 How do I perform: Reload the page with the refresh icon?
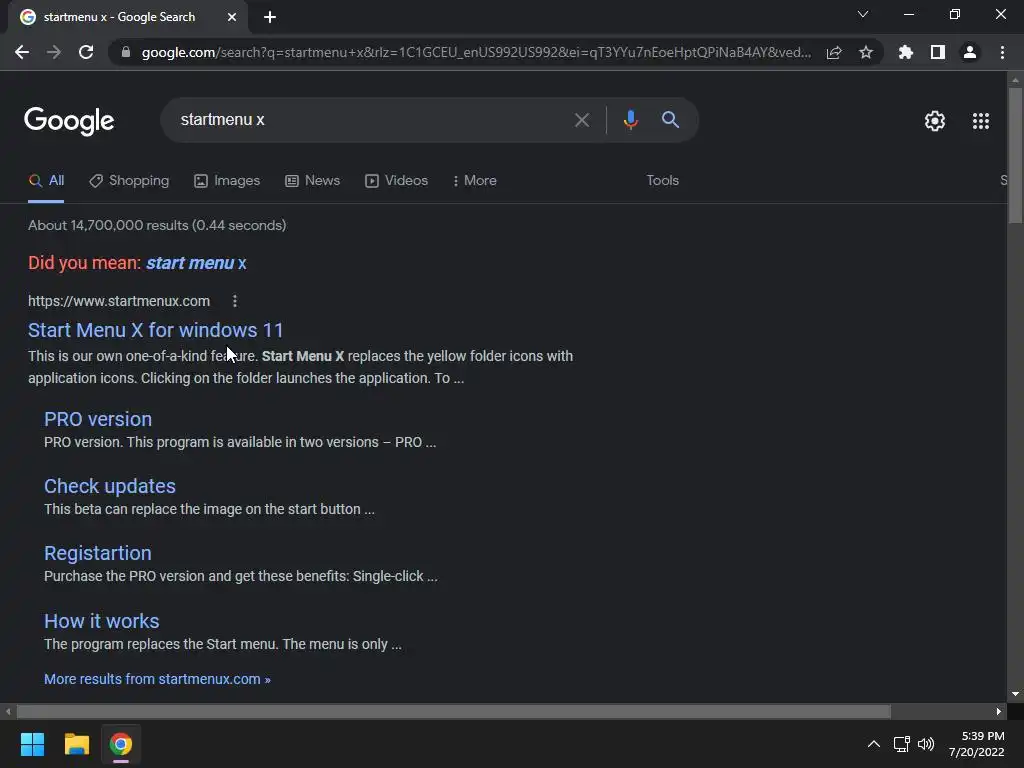[x=86, y=52]
